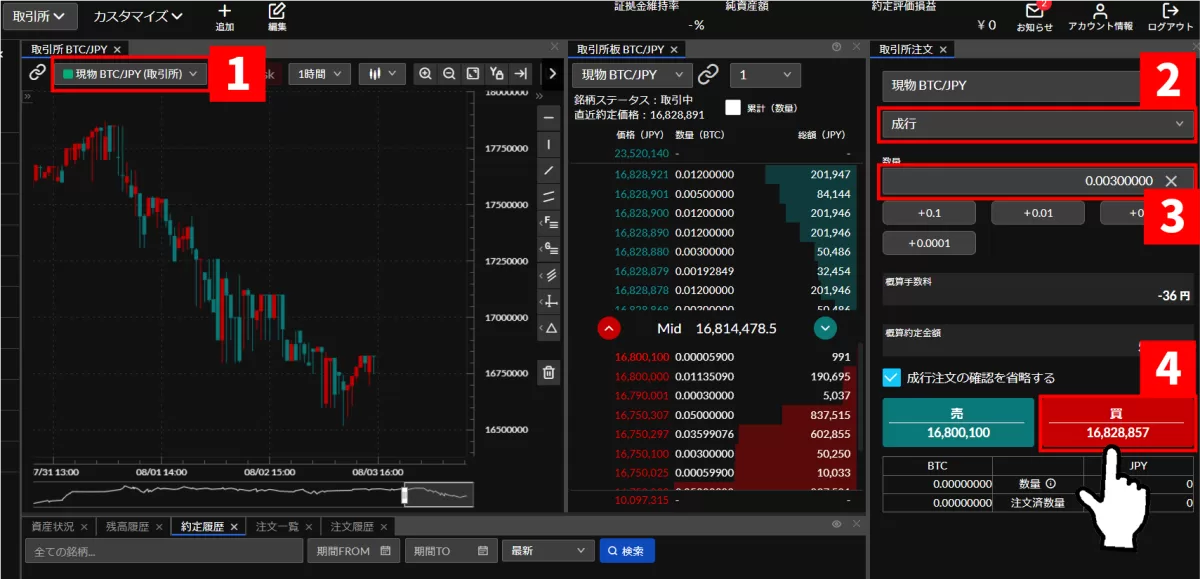
Task: Expand the 最新 sort dropdown
Action: 549,551
